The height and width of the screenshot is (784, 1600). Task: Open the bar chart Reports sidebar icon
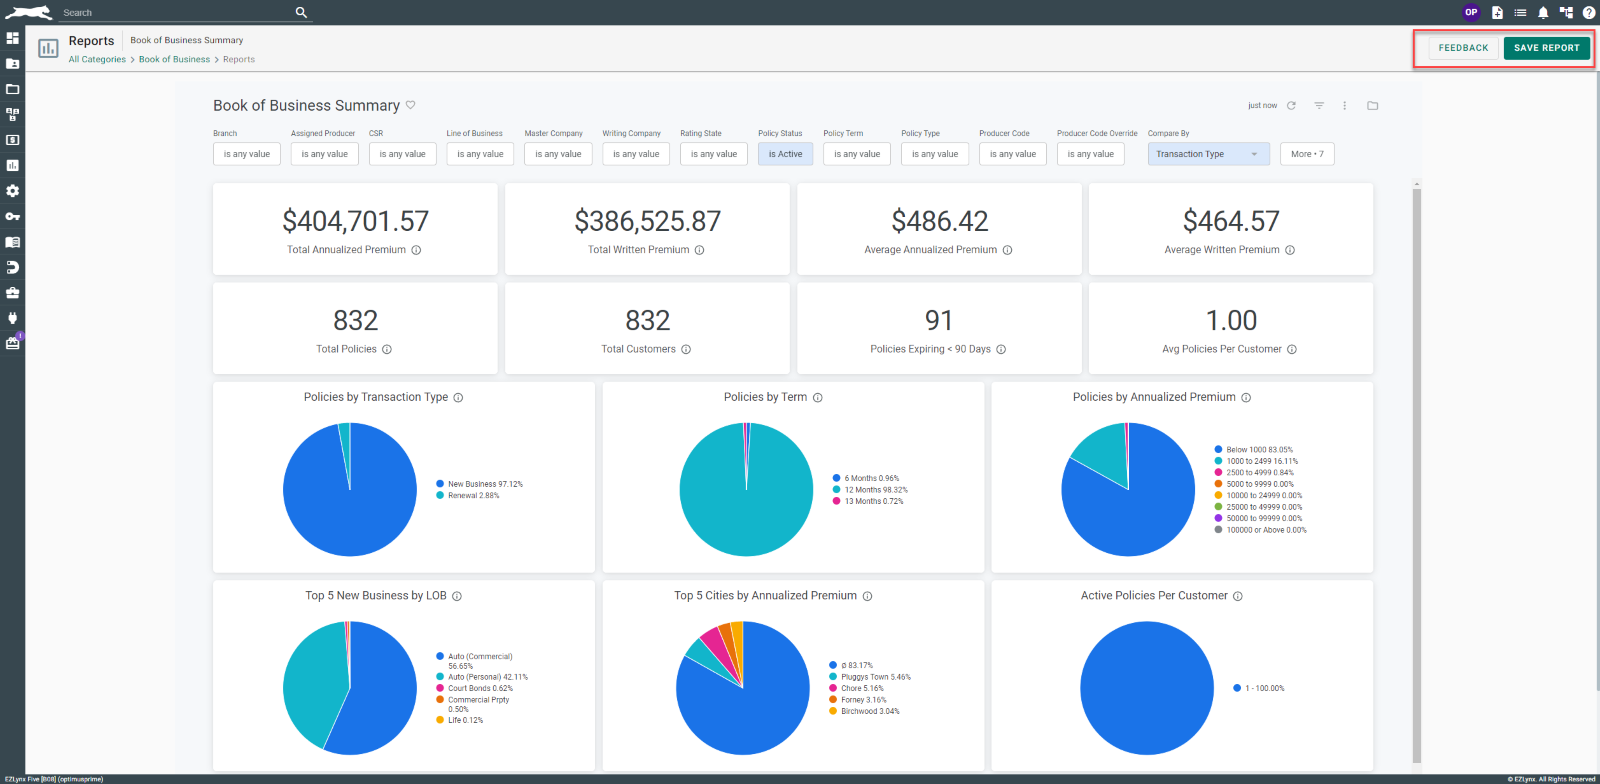(x=13, y=165)
